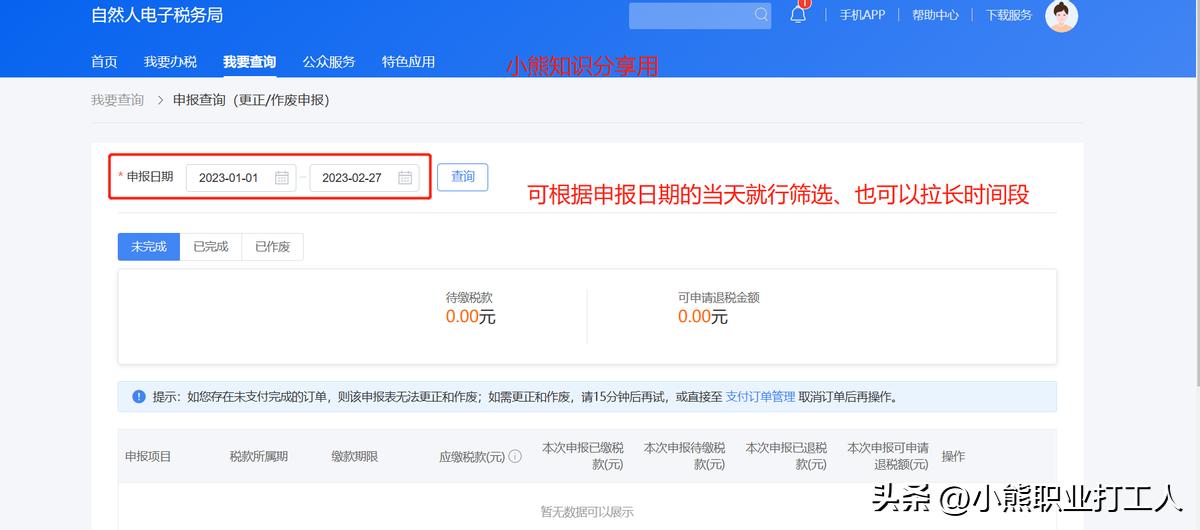Go to 首页 navigation item
Viewport: 1200px width, 530px height.
point(104,62)
